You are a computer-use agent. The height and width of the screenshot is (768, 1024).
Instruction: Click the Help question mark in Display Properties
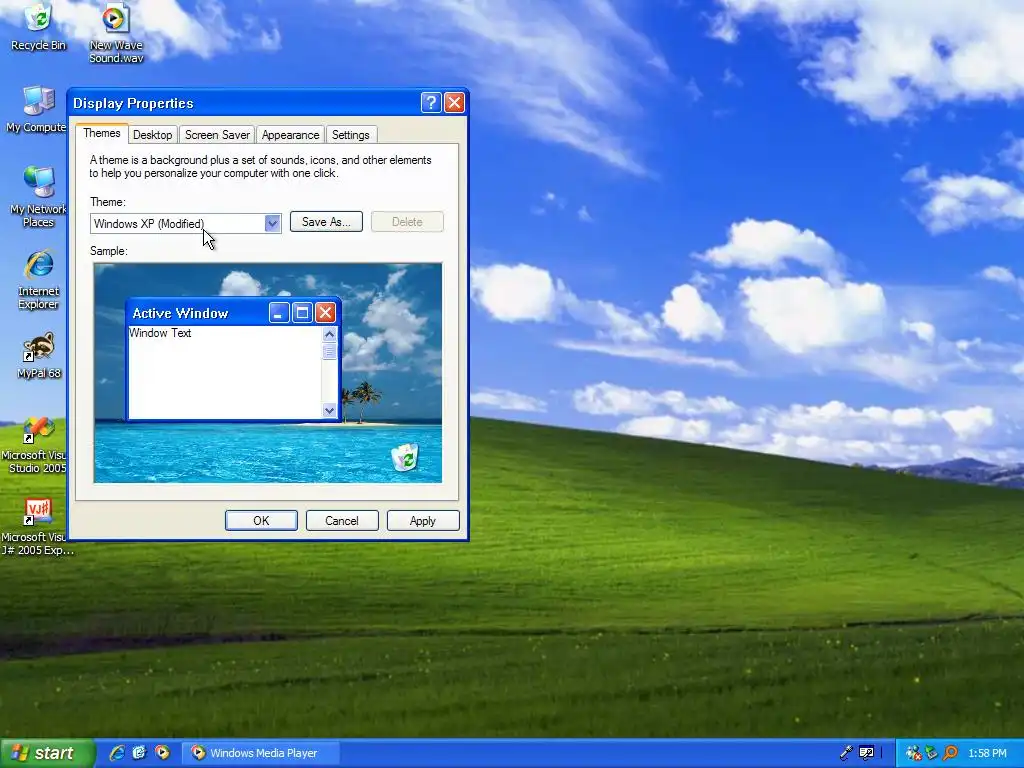(431, 103)
